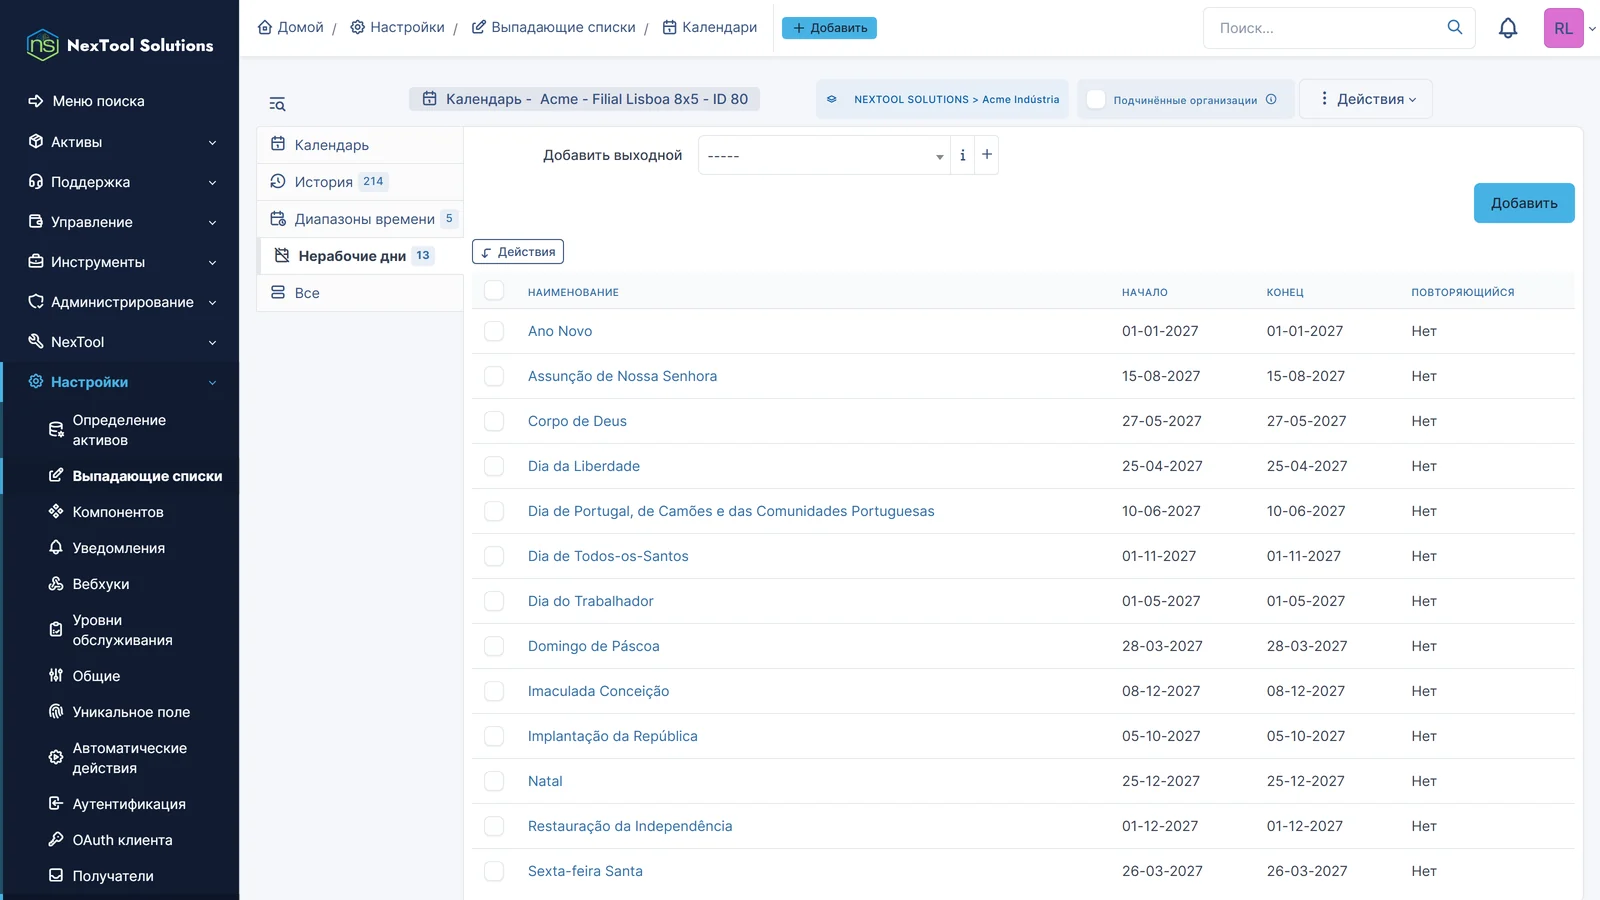Check the Dia do Trabalhador checkbox
Viewport: 1600px width, 900px height.
[x=494, y=601]
